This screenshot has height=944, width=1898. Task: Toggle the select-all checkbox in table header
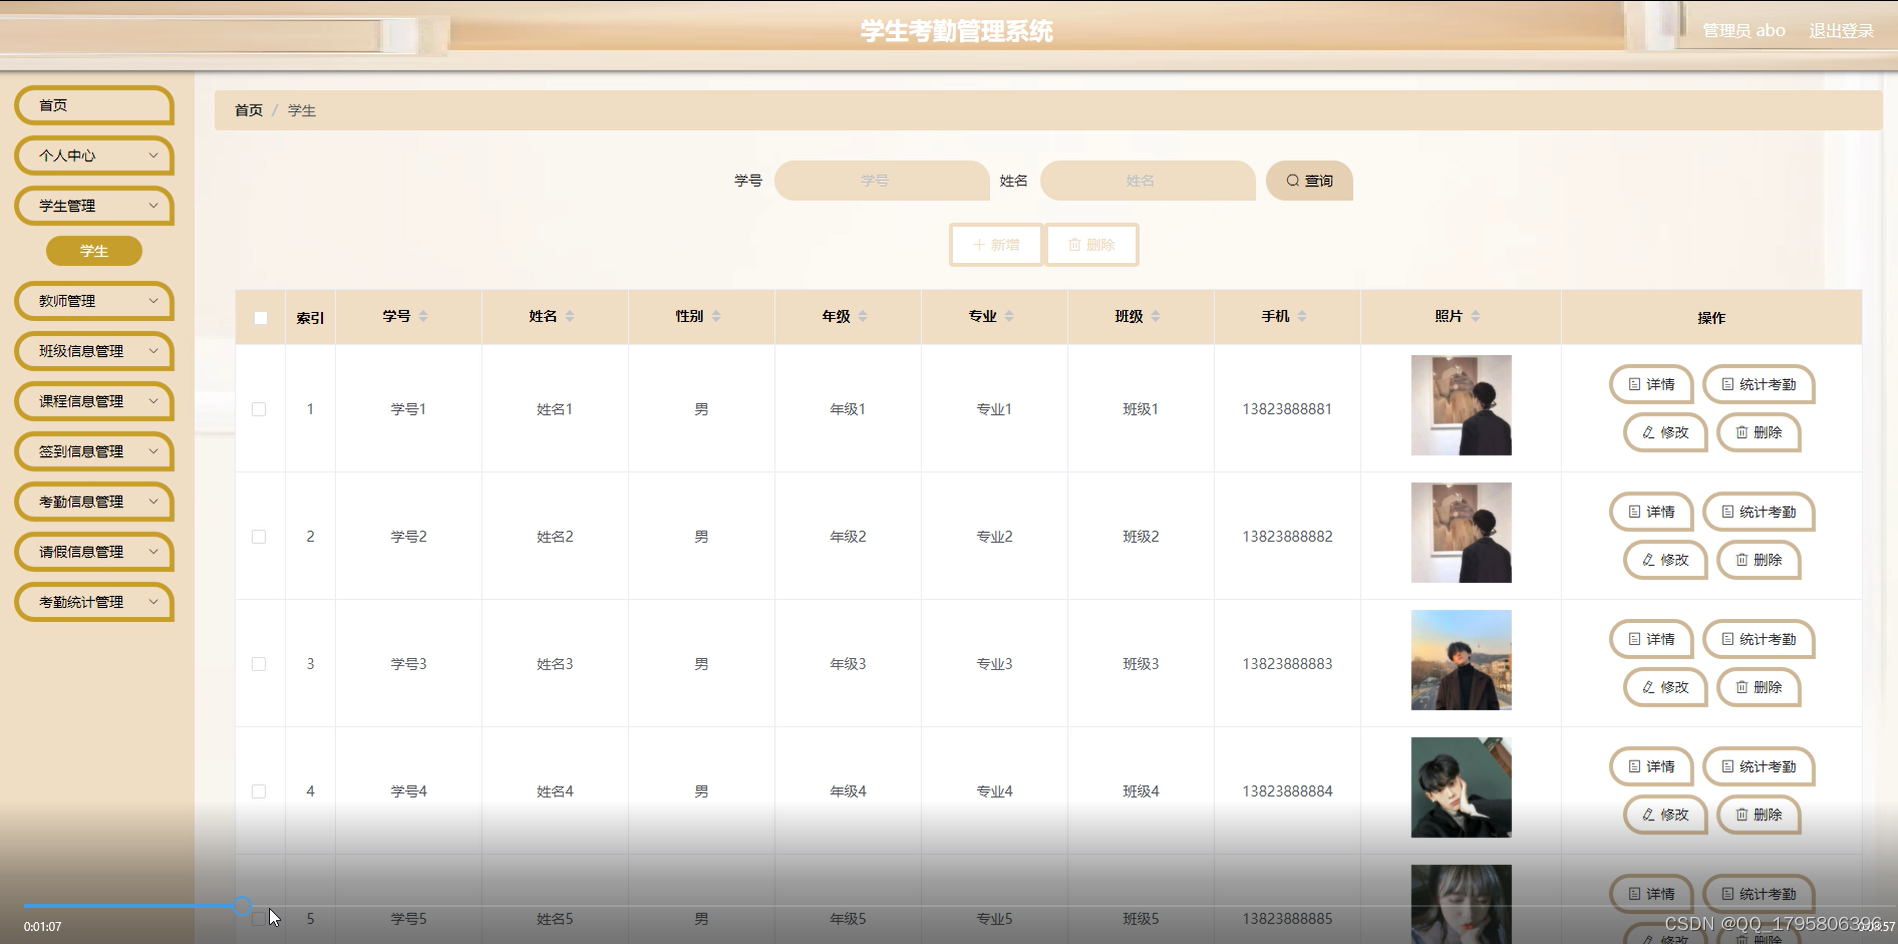point(260,318)
